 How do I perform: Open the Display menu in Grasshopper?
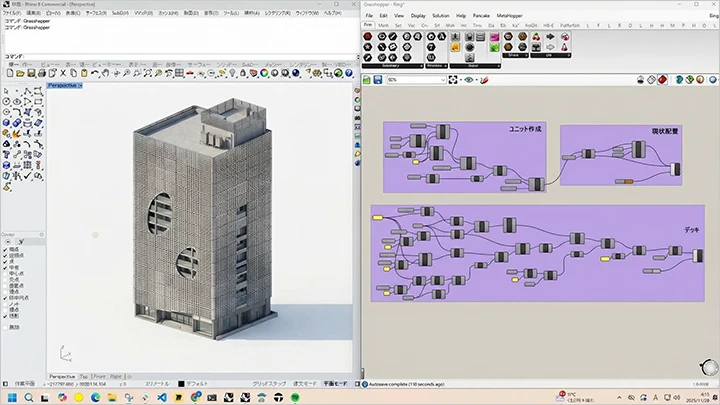418,16
